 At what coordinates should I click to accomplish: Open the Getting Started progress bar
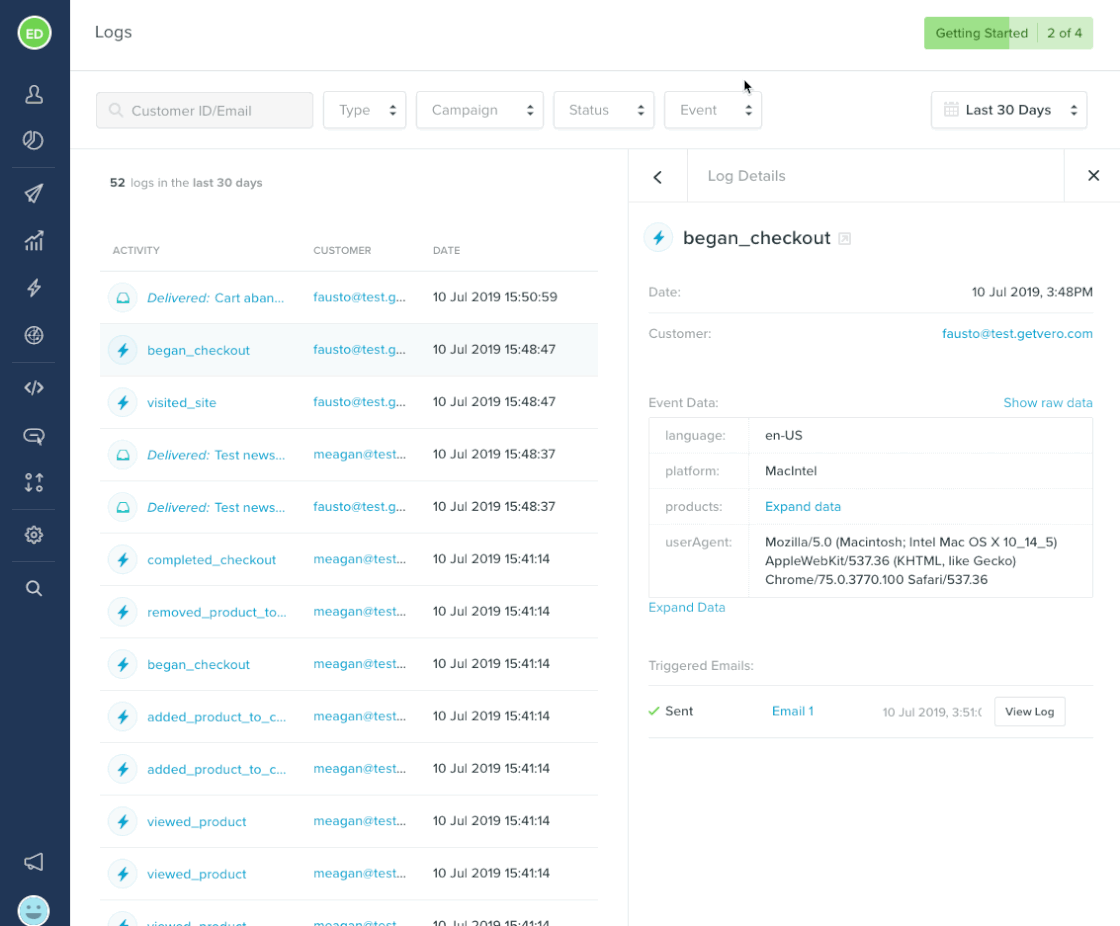pos(1007,33)
